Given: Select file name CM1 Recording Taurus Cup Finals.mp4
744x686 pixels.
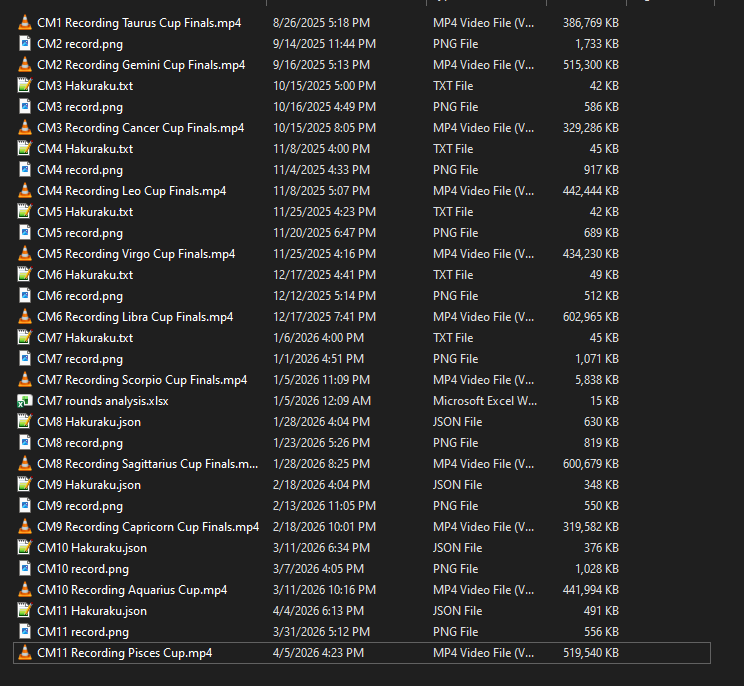Looking at the screenshot, I should click(x=139, y=23).
